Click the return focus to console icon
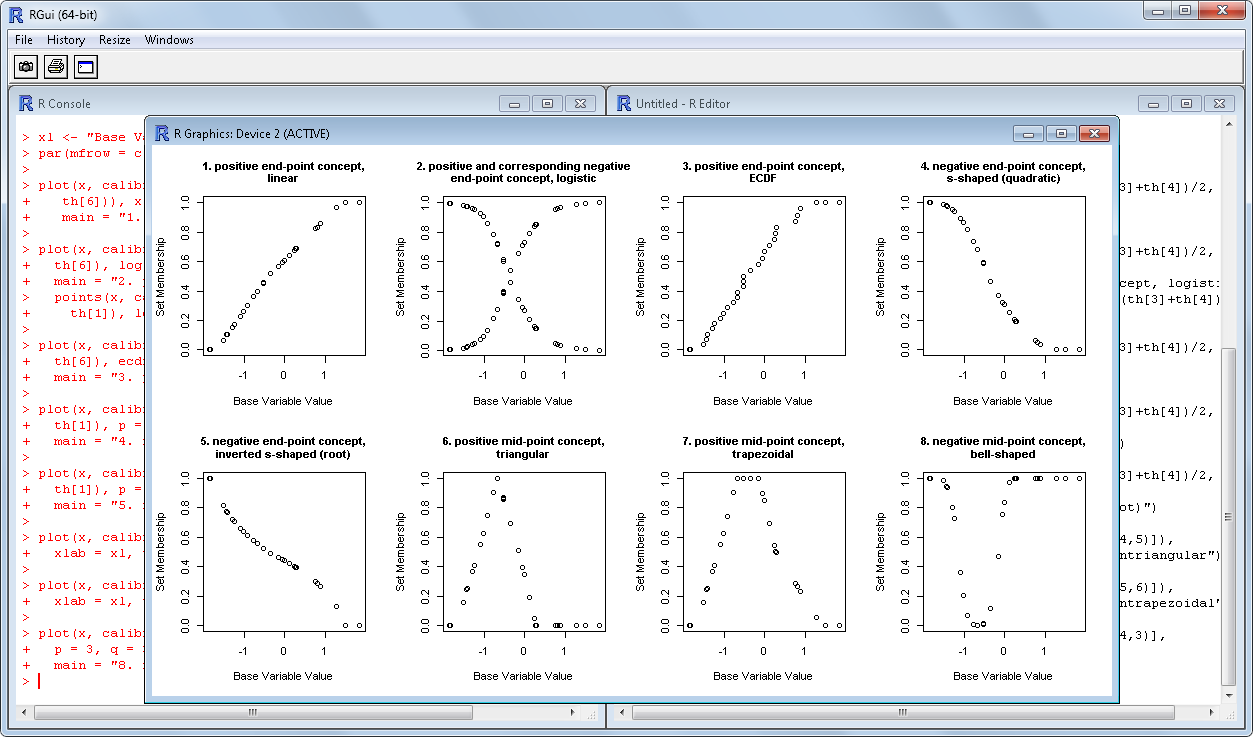 pos(85,67)
